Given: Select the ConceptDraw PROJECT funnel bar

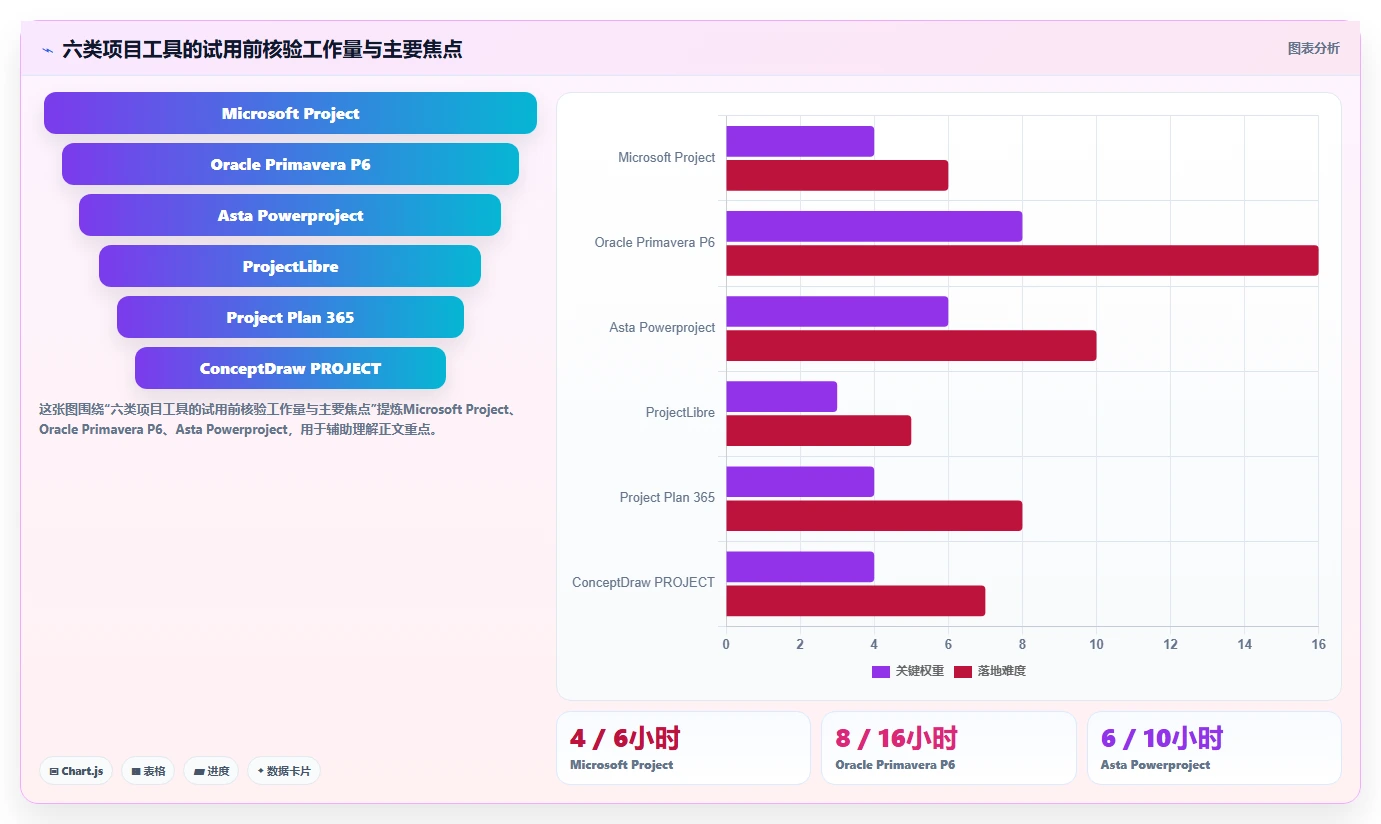Looking at the screenshot, I should pos(290,368).
